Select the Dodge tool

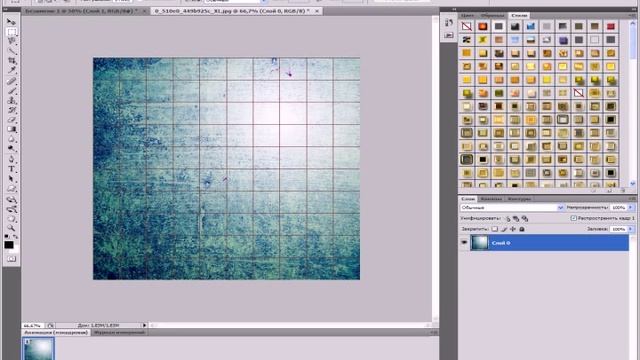click(11, 149)
